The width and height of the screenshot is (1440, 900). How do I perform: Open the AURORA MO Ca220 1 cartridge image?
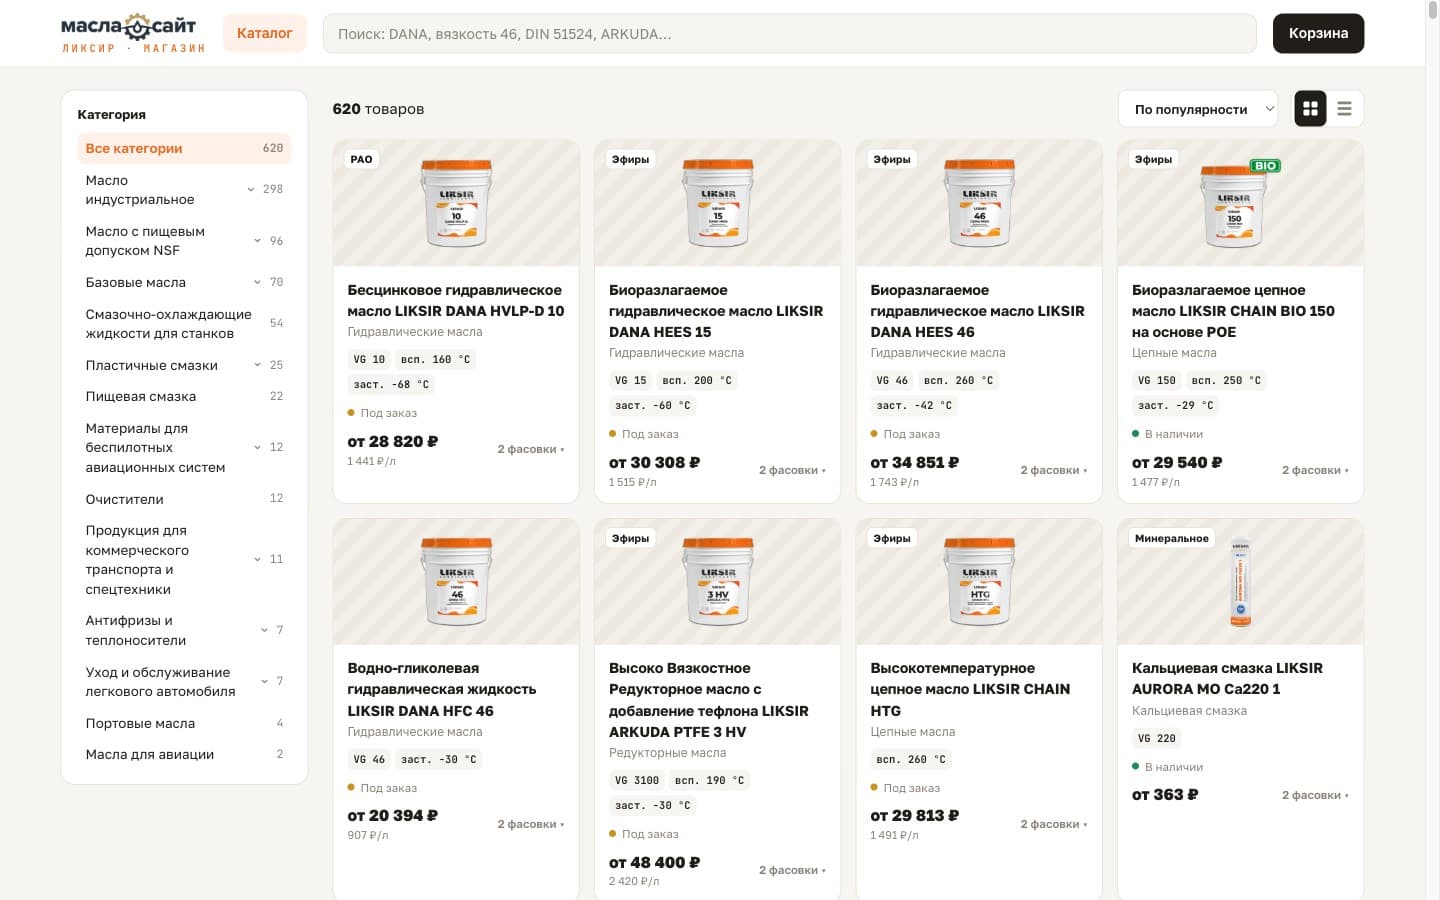[x=1240, y=582]
